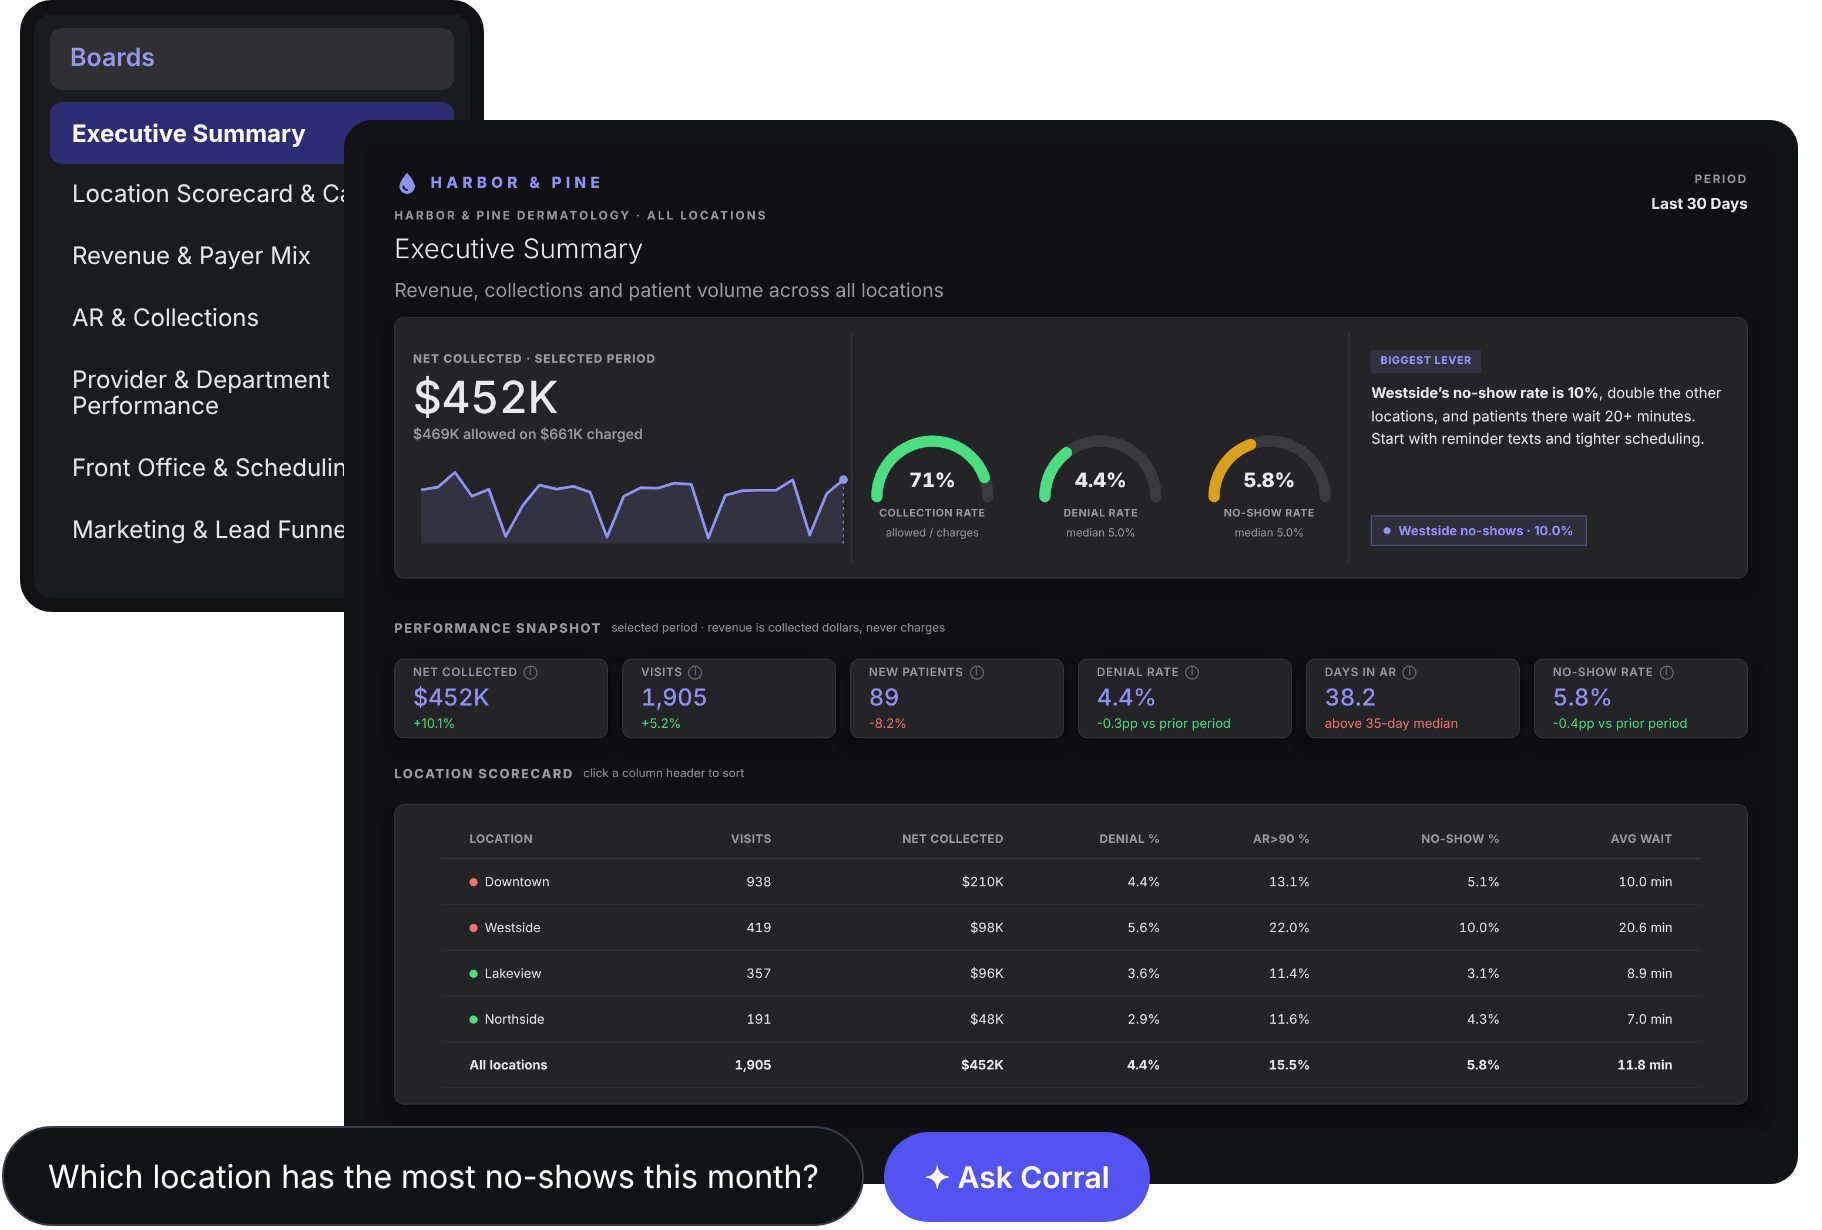The width and height of the screenshot is (1822, 1230).
Task: Open the Revenue & Payer Mix board
Action: pyautogui.click(x=191, y=256)
